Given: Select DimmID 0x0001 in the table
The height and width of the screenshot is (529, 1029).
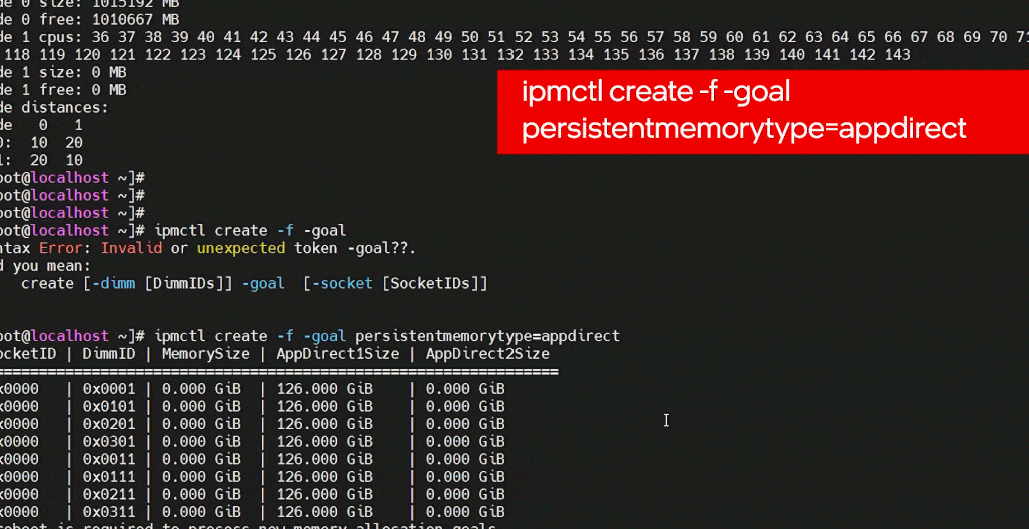Looking at the screenshot, I should click(109, 389).
